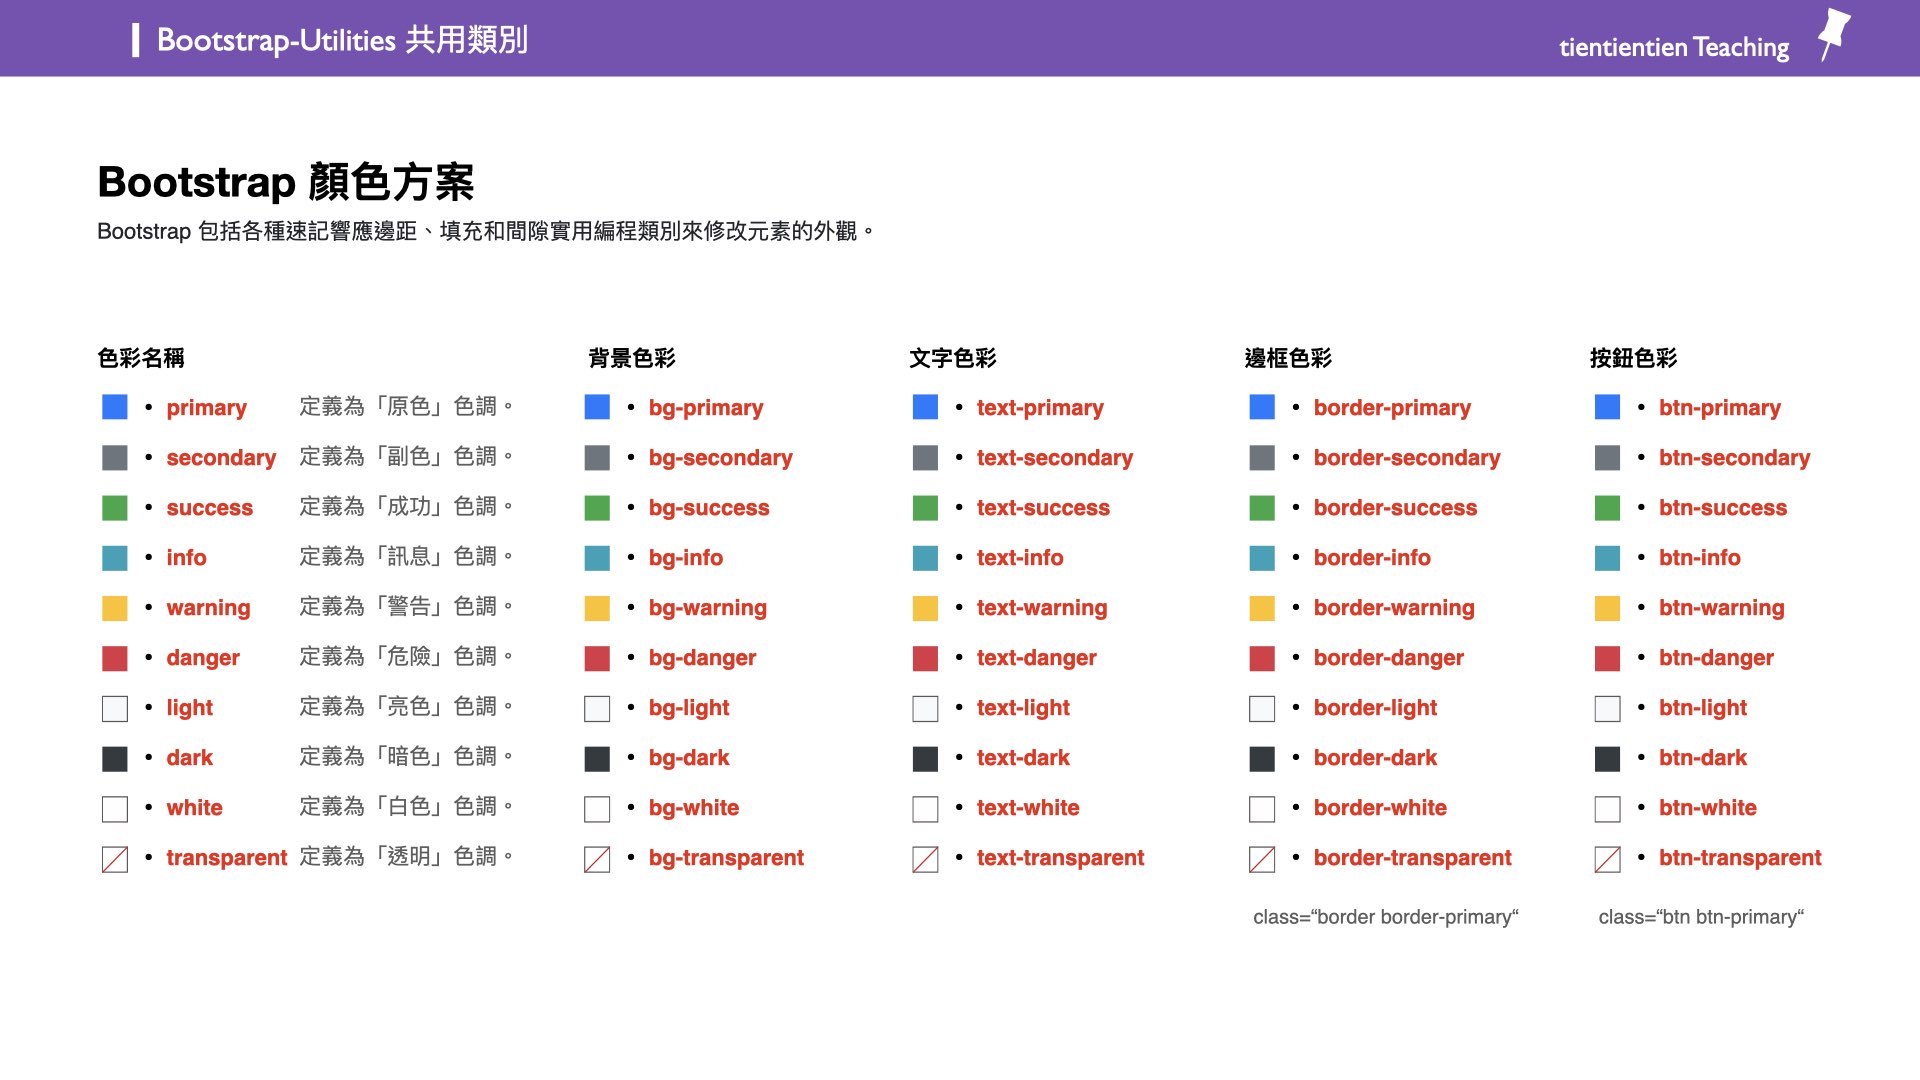The height and width of the screenshot is (1080, 1920).
Task: Click the green success swatch under 背景色彩
Action: coord(597,507)
